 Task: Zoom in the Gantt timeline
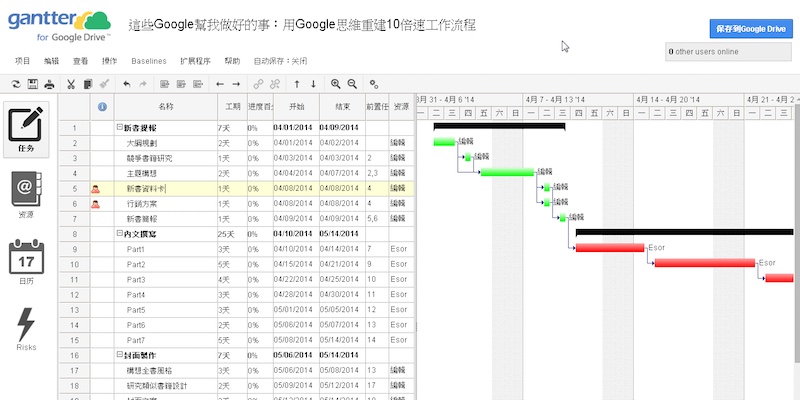(x=335, y=84)
